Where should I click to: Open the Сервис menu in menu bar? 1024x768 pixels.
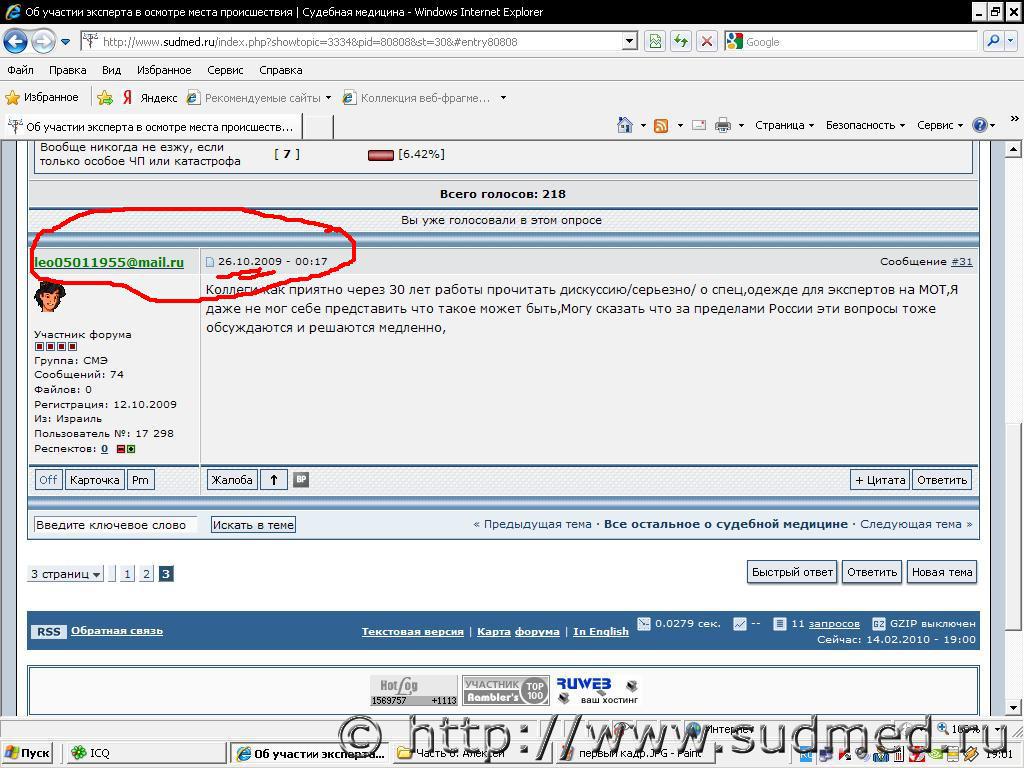[225, 70]
